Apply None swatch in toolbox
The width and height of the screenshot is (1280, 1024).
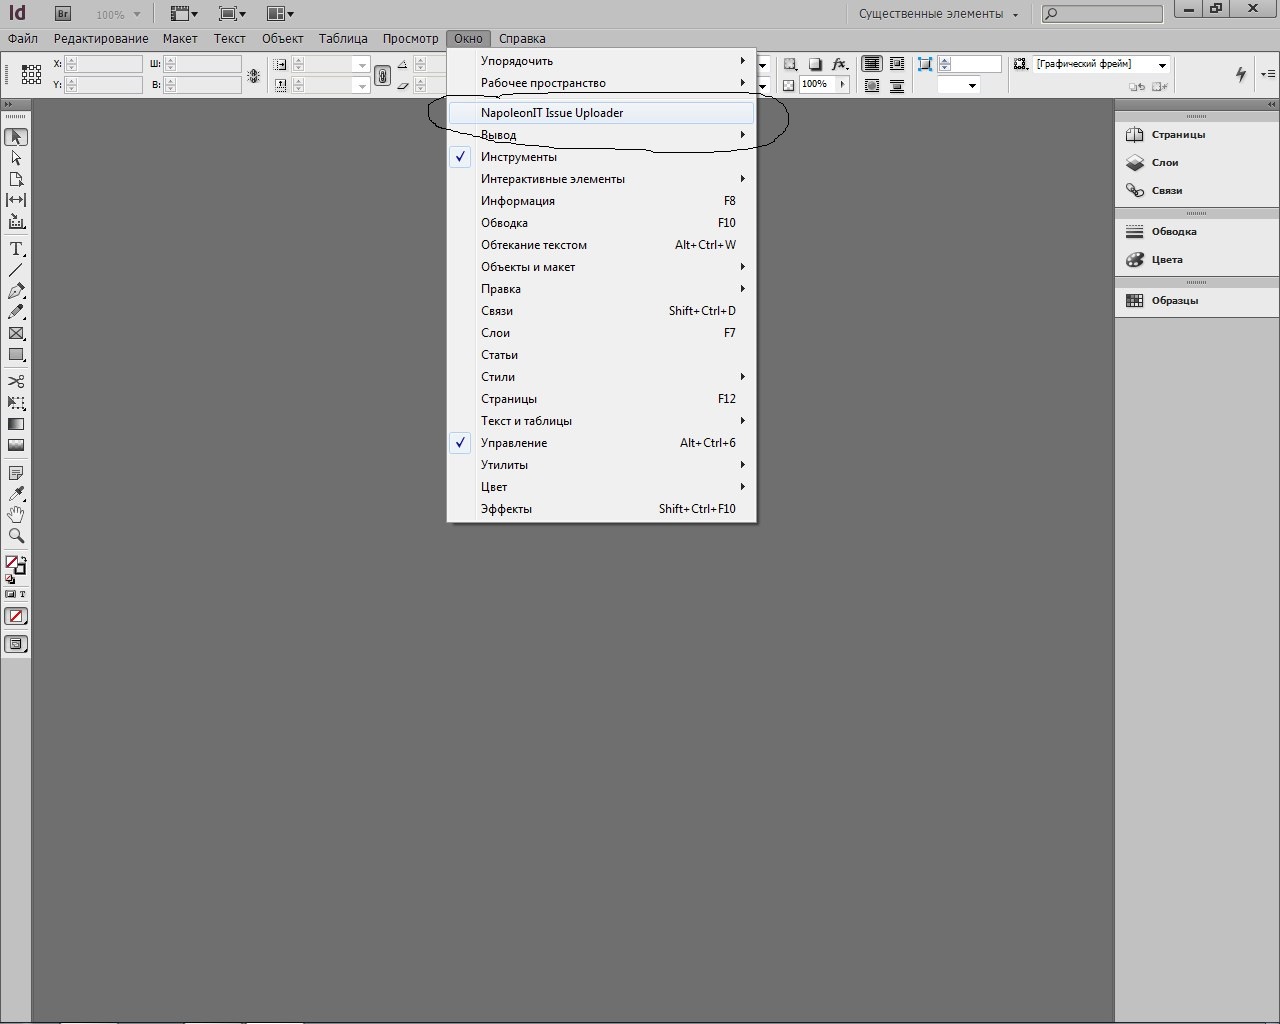click(x=16, y=616)
